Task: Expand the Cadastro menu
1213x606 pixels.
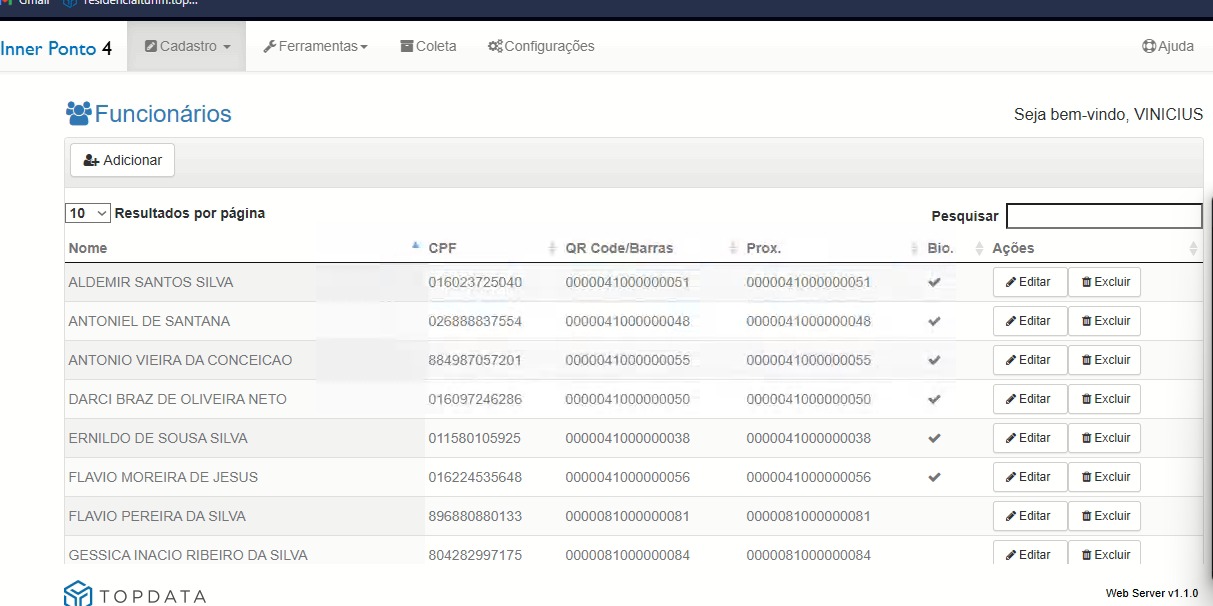Action: [187, 46]
